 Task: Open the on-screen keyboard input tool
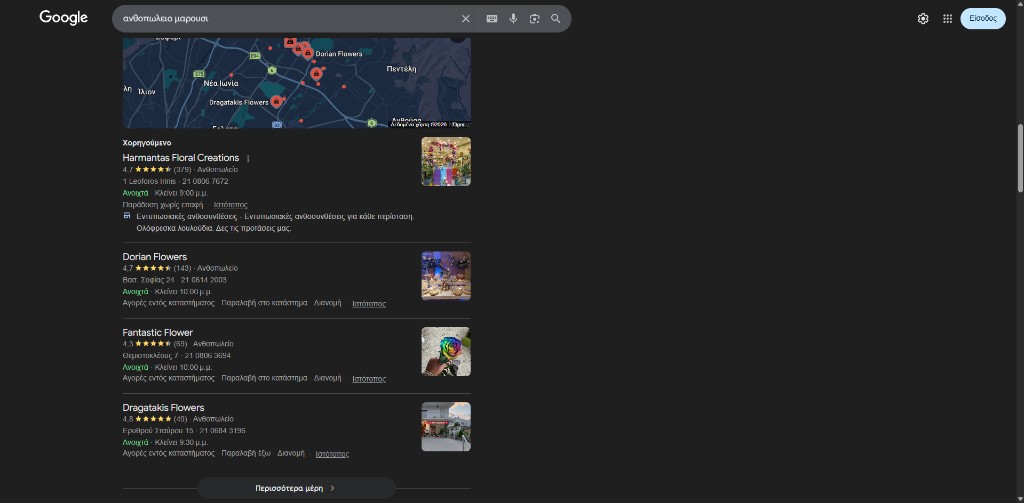click(x=492, y=19)
